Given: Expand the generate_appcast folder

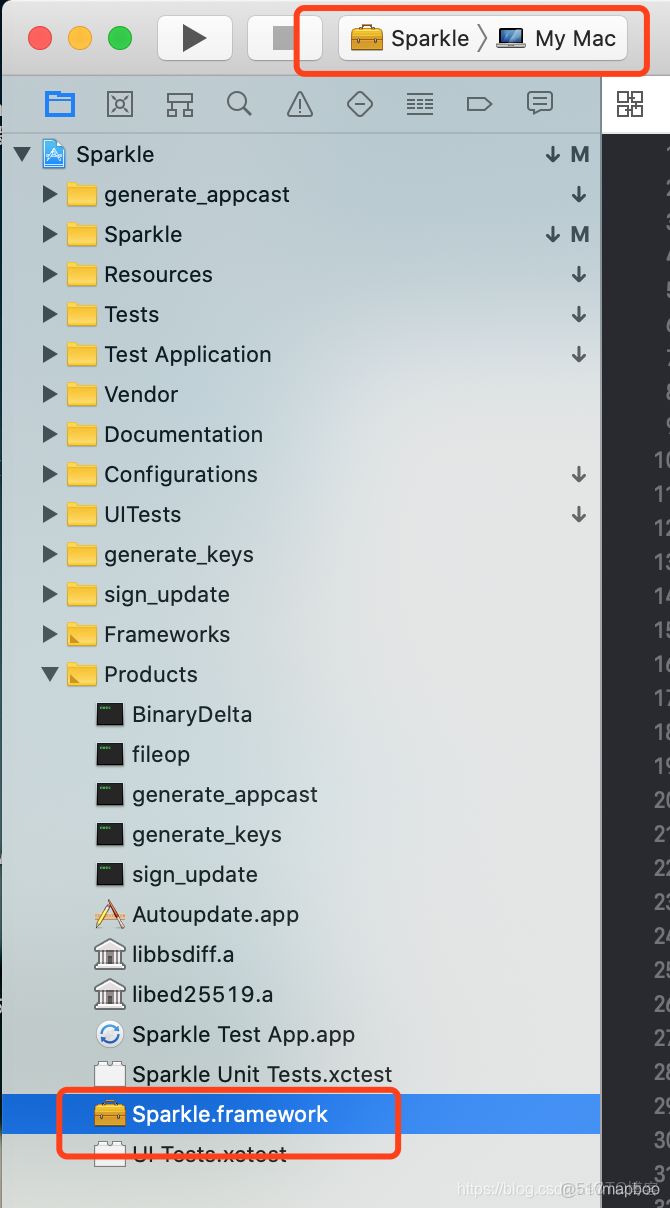Looking at the screenshot, I should click(x=50, y=194).
